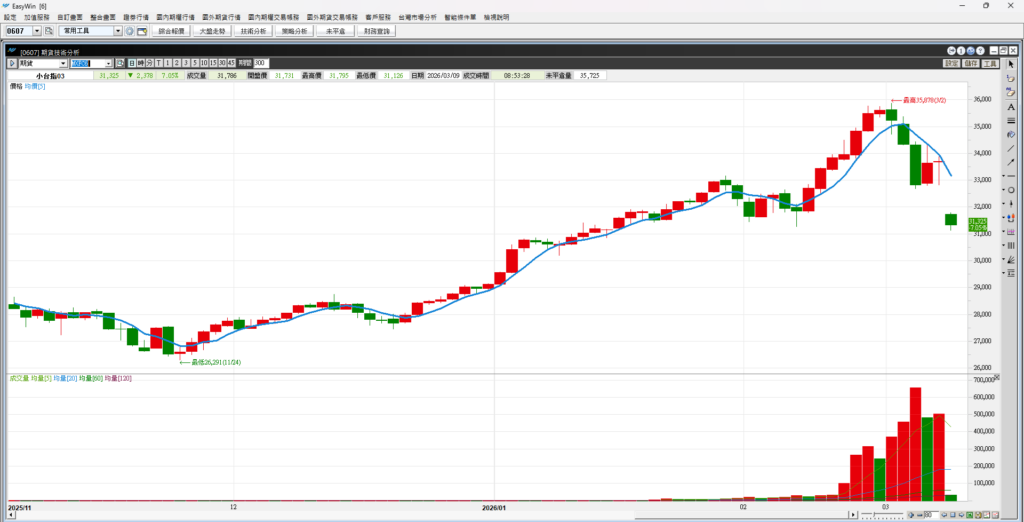Expand the 常用工具 dropdown
1024x522 pixels.
pos(118,31)
